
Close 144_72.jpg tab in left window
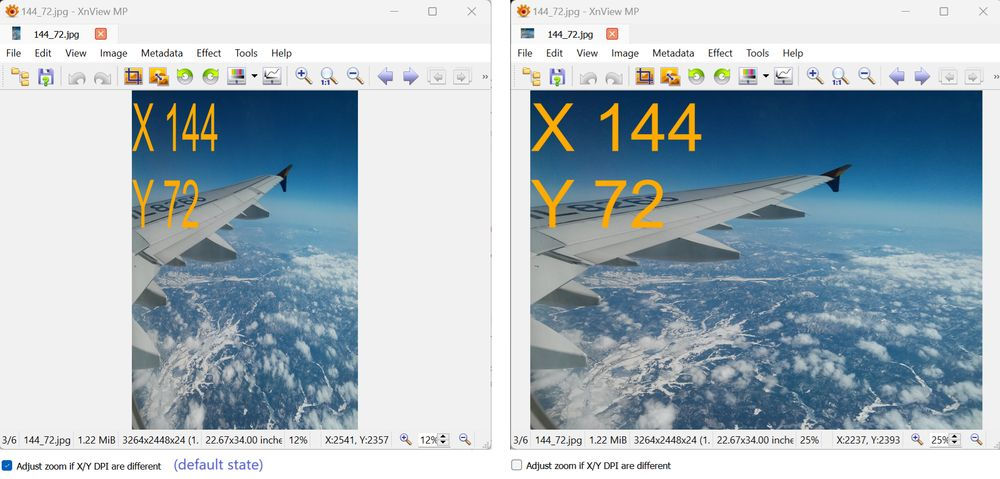(x=101, y=34)
